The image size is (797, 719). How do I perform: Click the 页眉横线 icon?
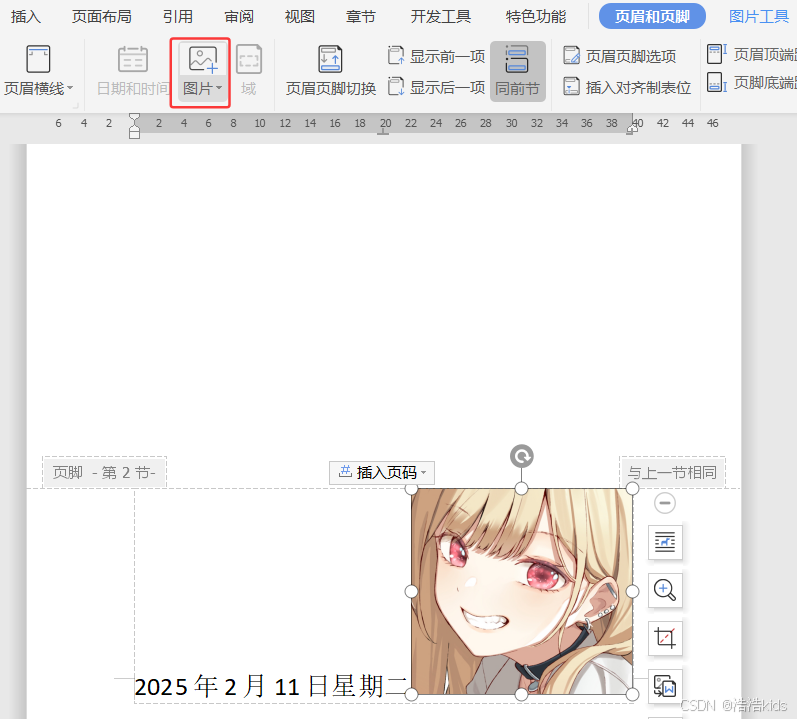point(38,59)
